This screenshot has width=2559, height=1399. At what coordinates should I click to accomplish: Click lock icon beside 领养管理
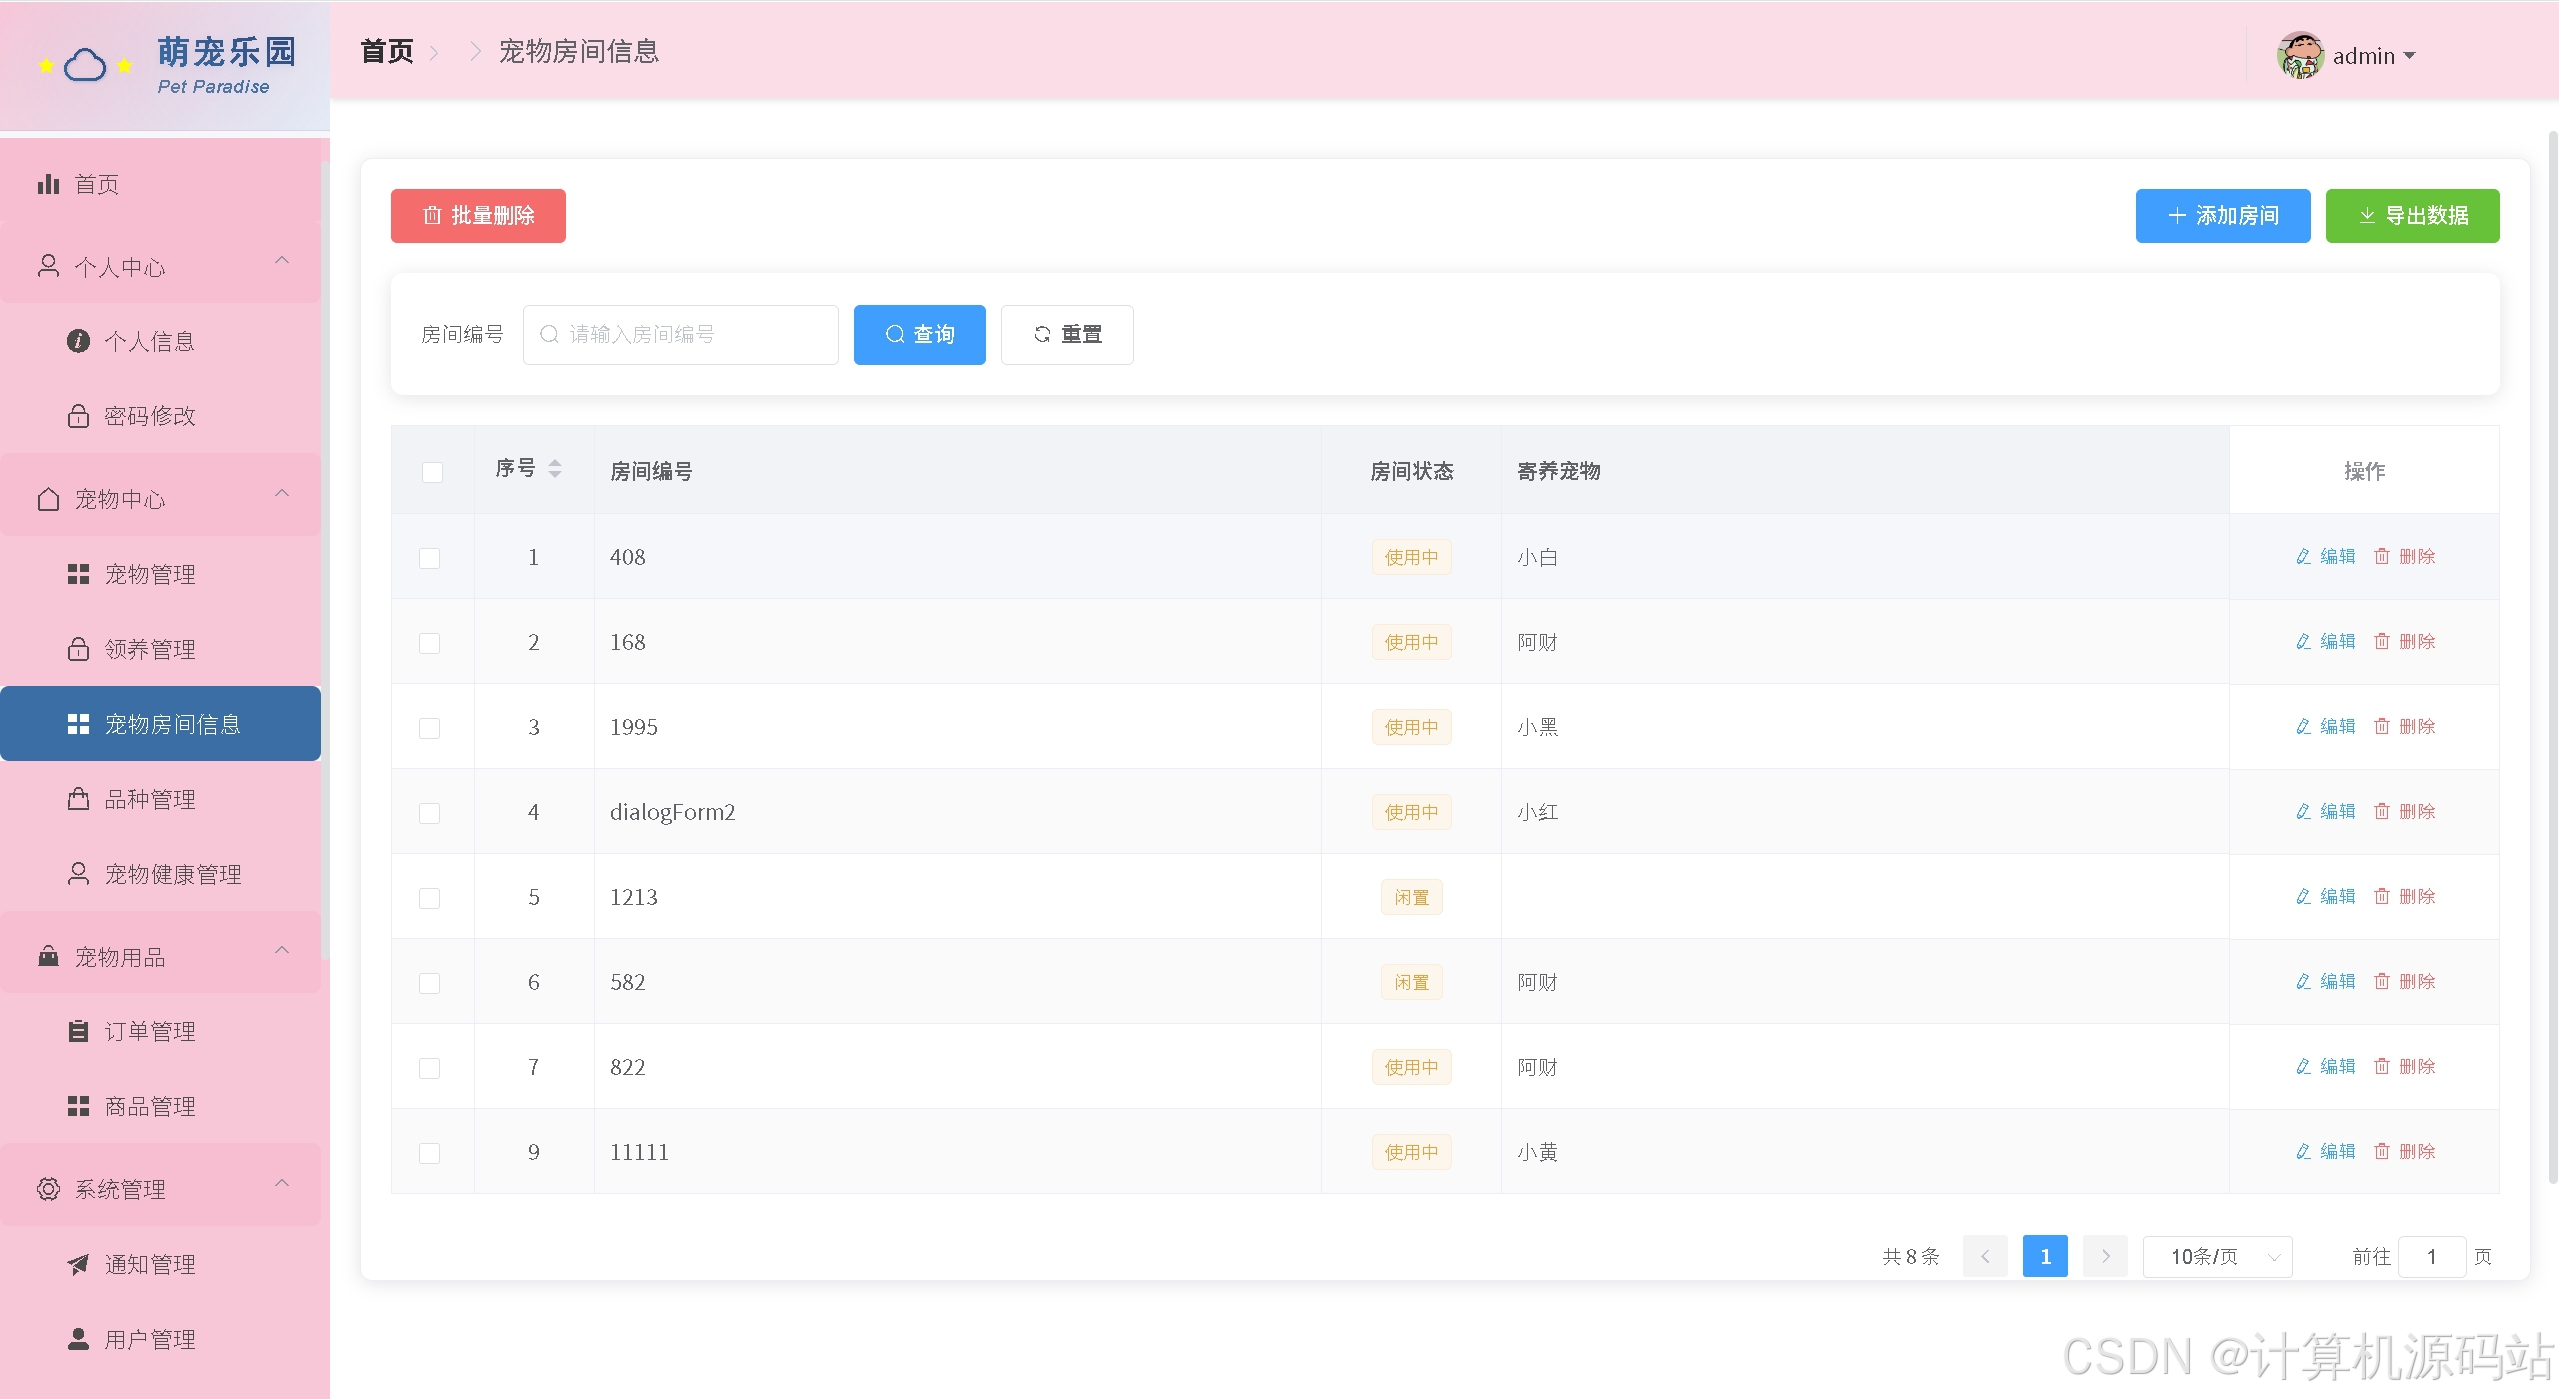pyautogui.click(x=78, y=649)
